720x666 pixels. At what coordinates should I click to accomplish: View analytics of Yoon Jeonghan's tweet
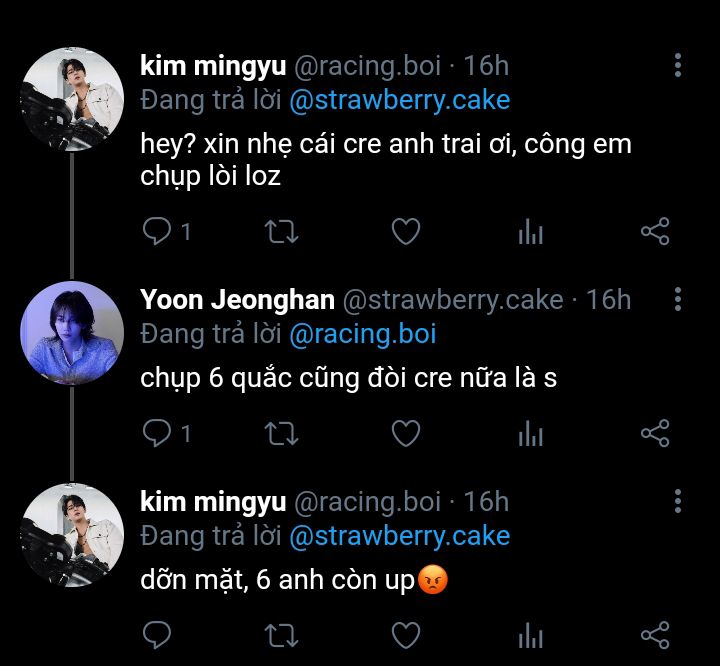(530, 434)
